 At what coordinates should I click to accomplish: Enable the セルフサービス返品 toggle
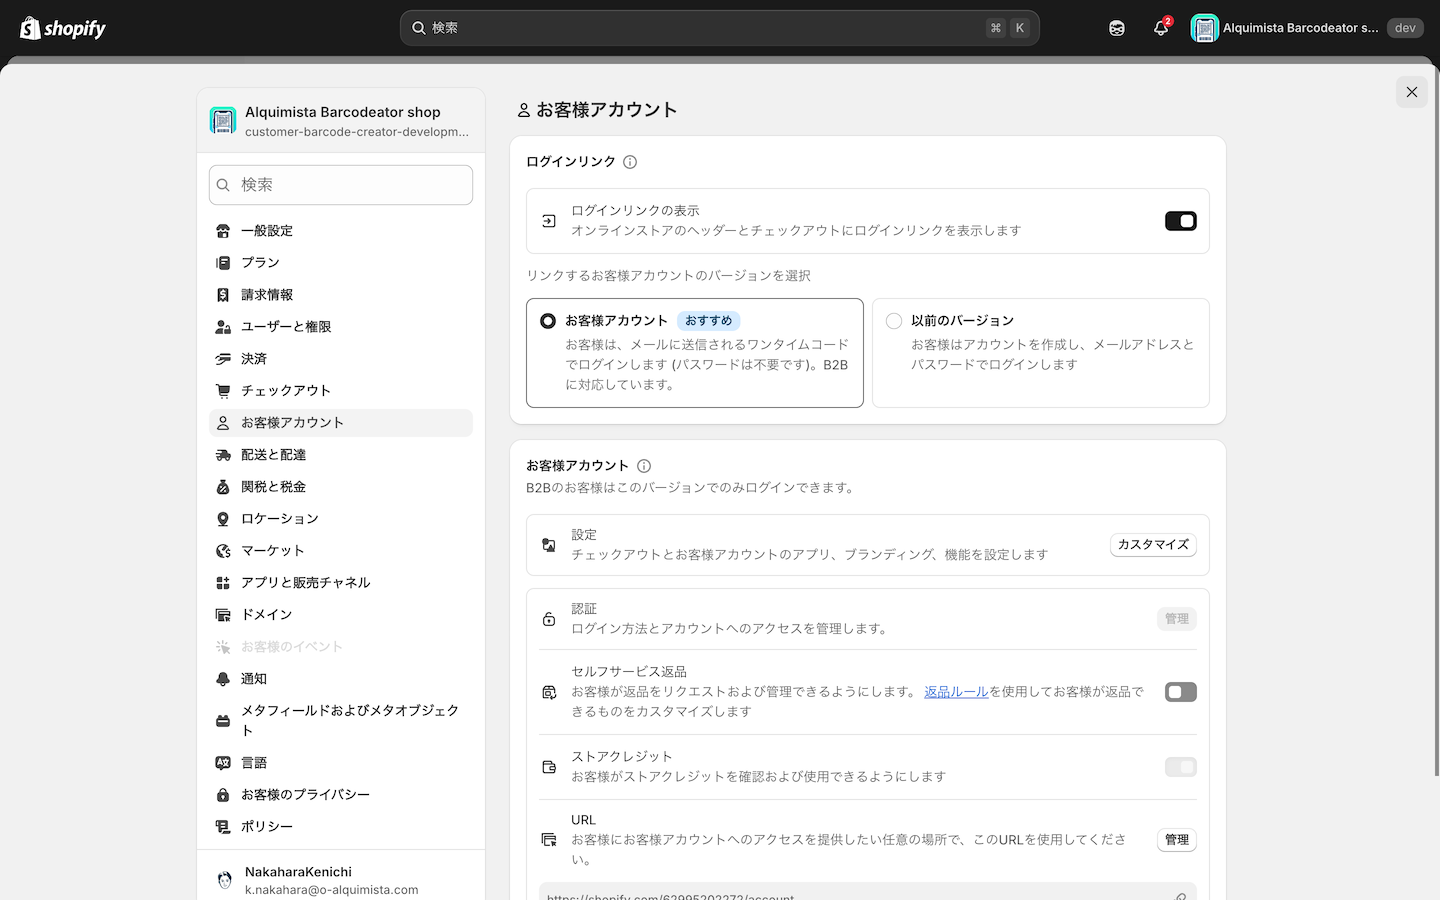click(1180, 692)
